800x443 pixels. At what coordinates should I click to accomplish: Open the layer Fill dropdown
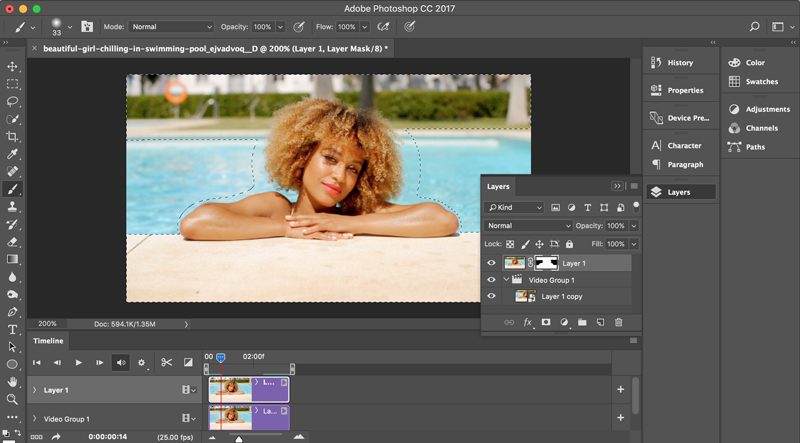(x=634, y=244)
